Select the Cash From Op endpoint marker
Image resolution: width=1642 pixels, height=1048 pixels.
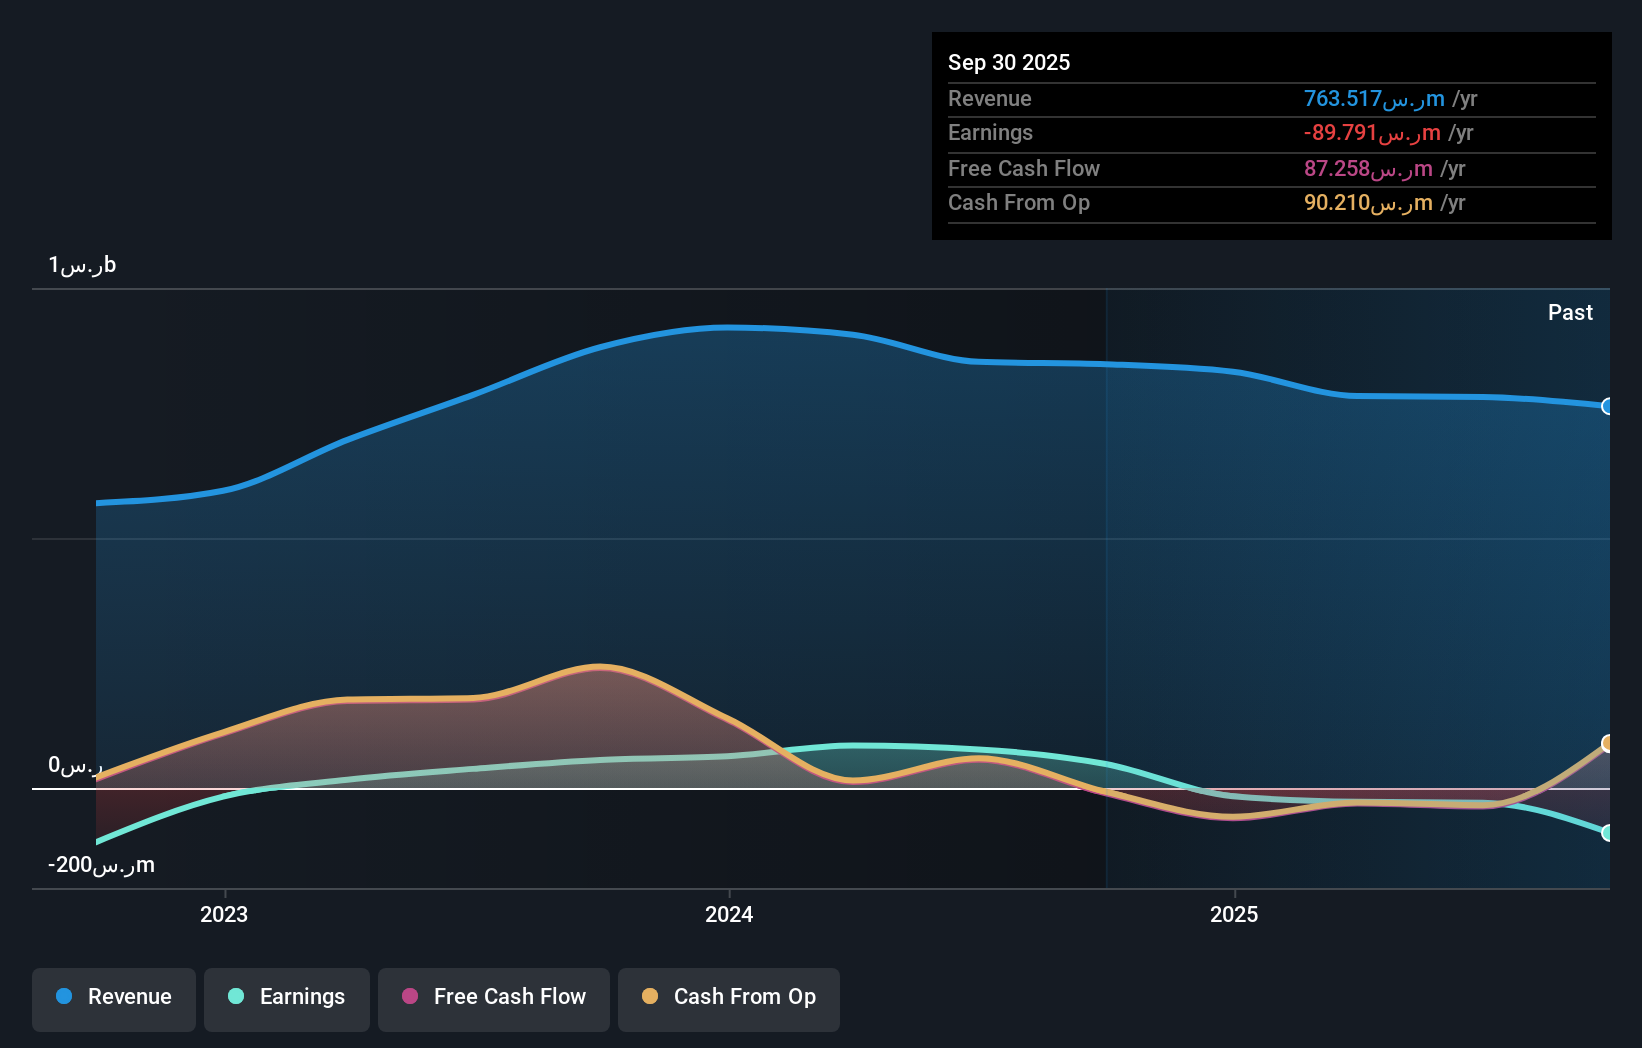coord(1607,744)
